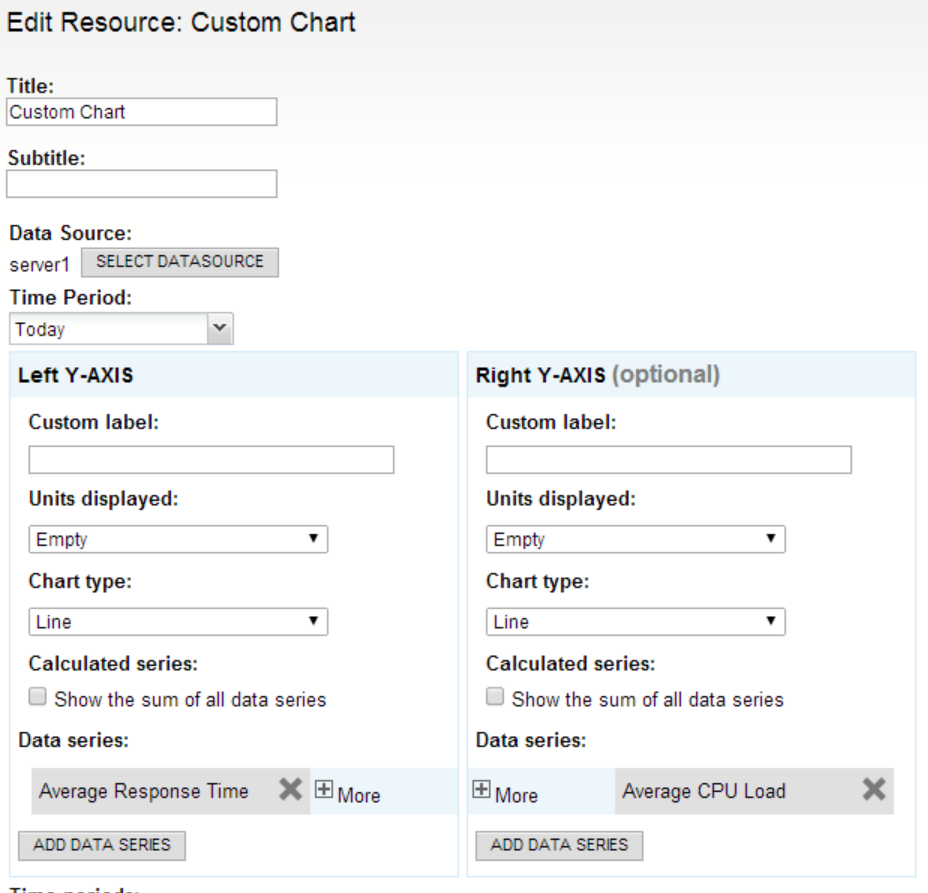
Task: Open Right Y-axis Chart type dropdown
Action: [635, 622]
